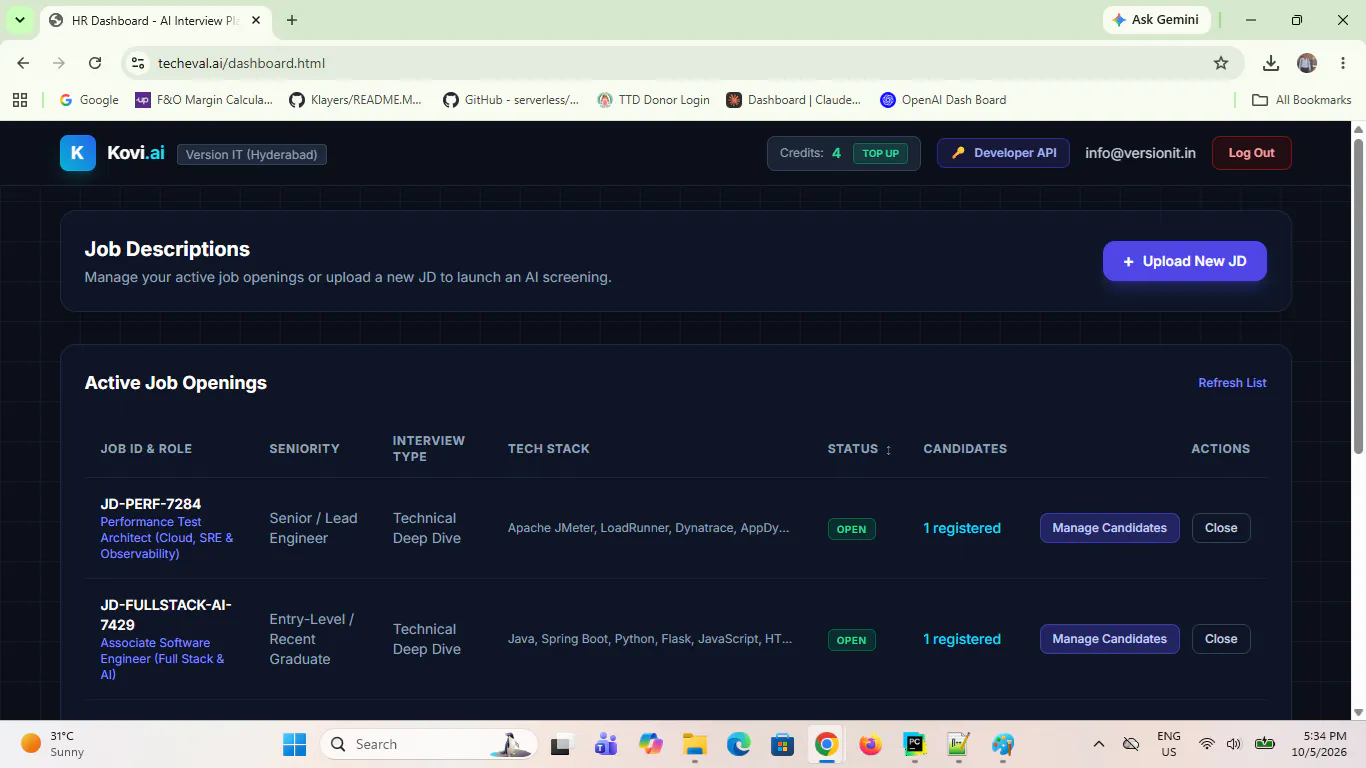Open Notepad++ from the taskbar
The height and width of the screenshot is (768, 1366).
pyautogui.click(x=958, y=744)
